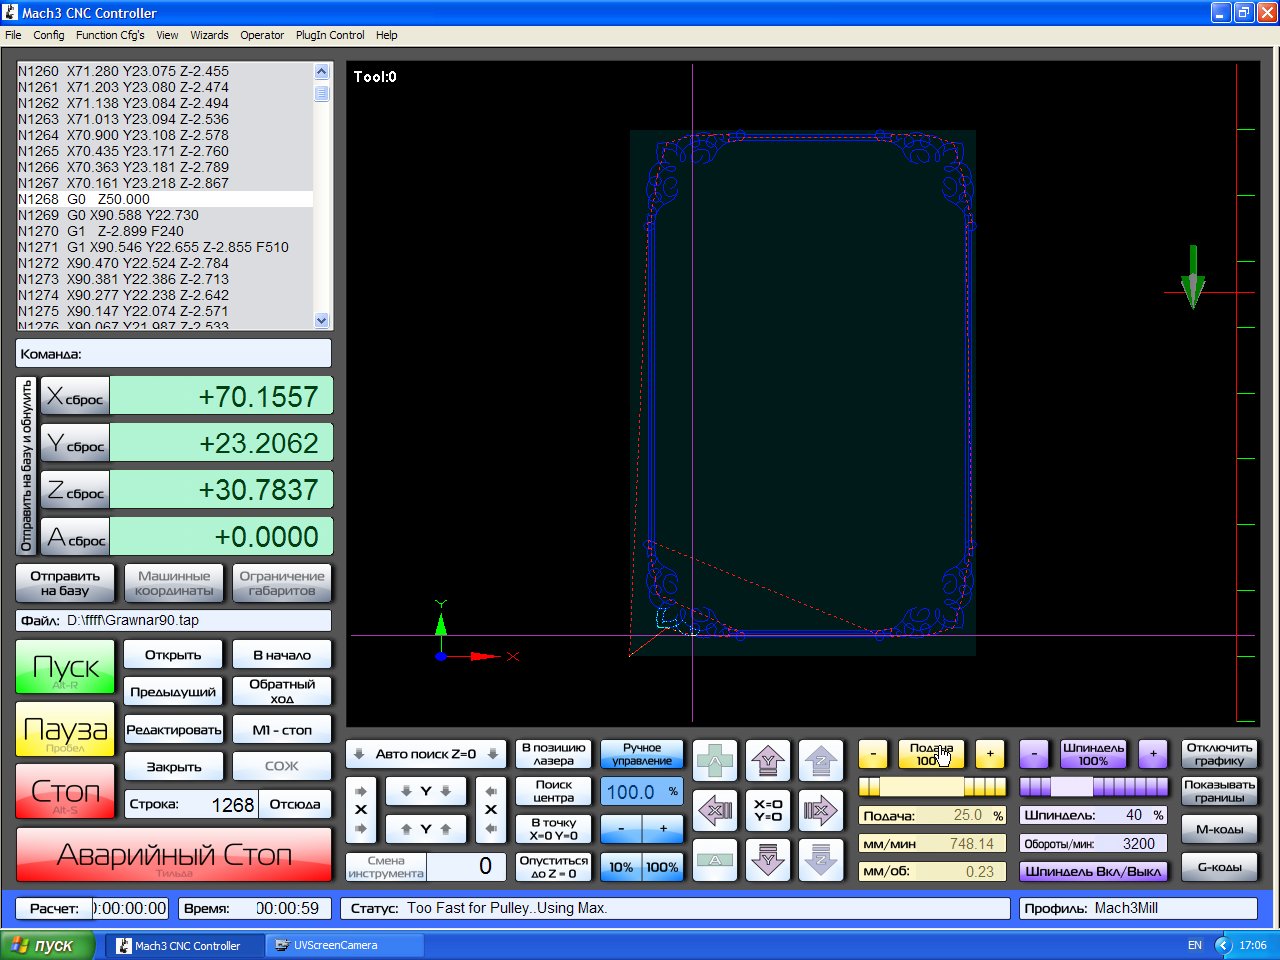Raise Z axis with up arrow icon
The image size is (1280, 960).
point(820,761)
